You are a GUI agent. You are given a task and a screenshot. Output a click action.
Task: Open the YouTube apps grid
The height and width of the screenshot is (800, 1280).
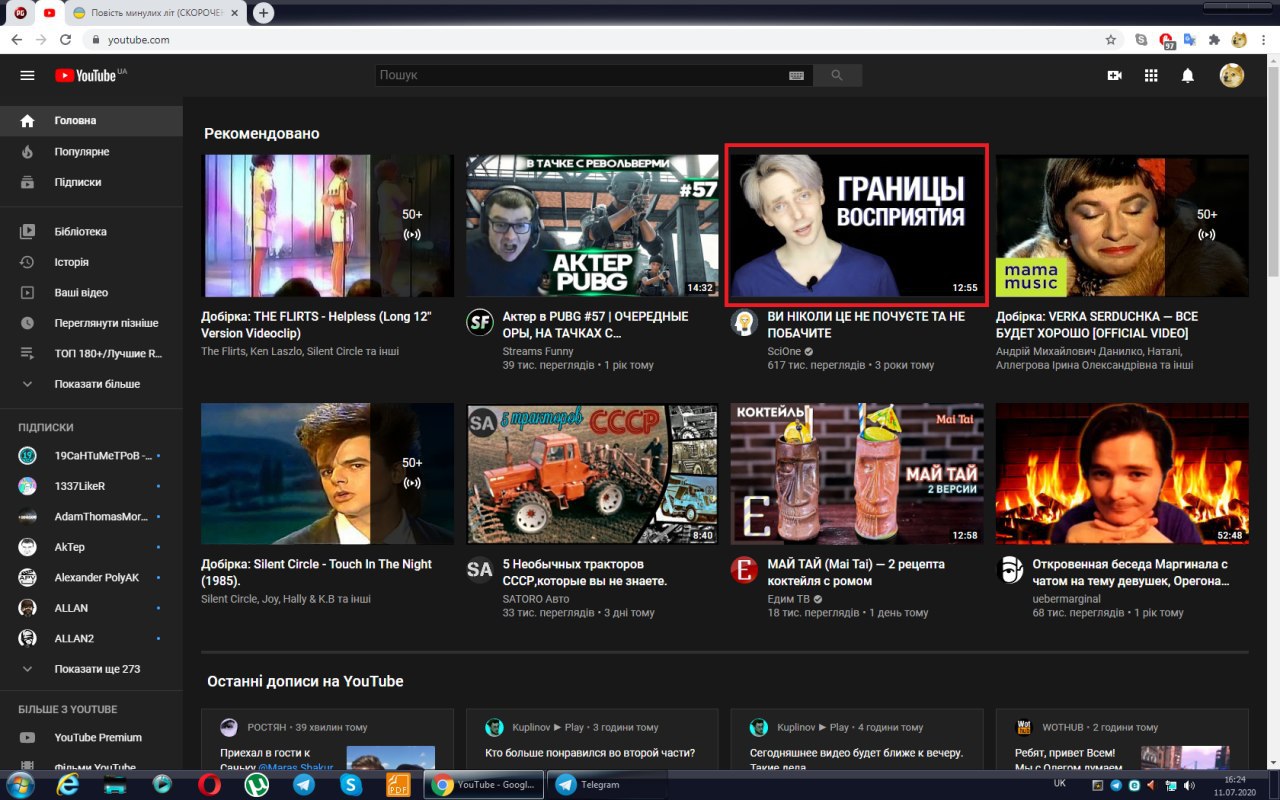(1151, 76)
